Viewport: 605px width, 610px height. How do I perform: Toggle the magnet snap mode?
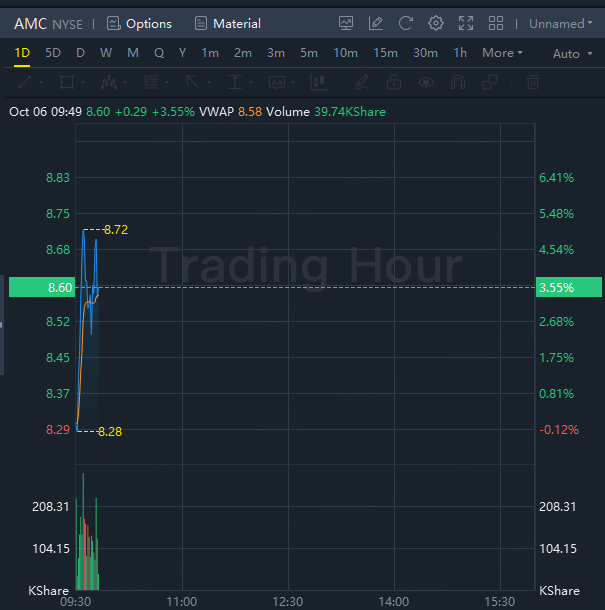coord(460,83)
